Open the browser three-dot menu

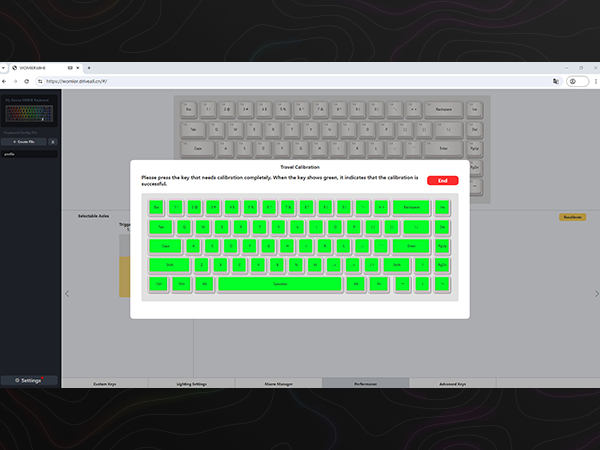pos(596,81)
